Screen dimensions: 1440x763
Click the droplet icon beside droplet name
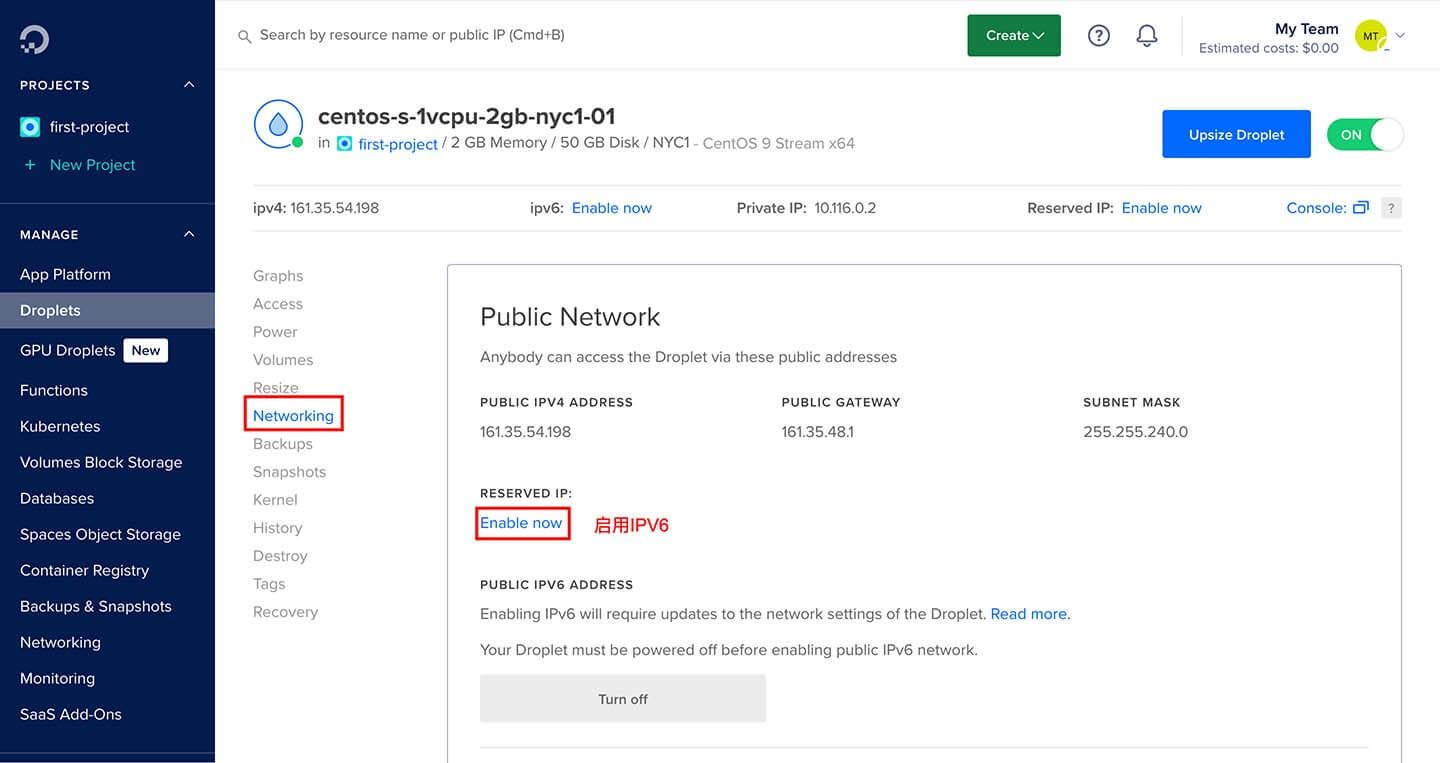point(278,124)
